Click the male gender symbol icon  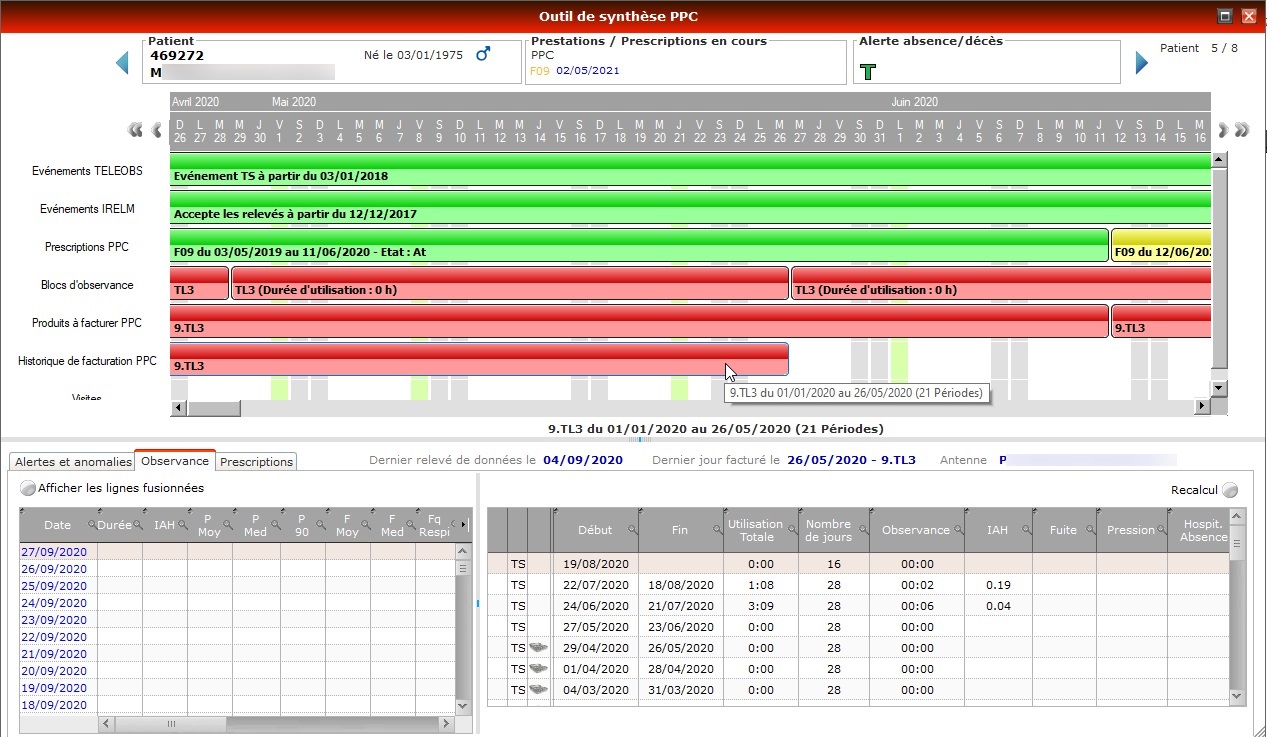click(x=483, y=54)
